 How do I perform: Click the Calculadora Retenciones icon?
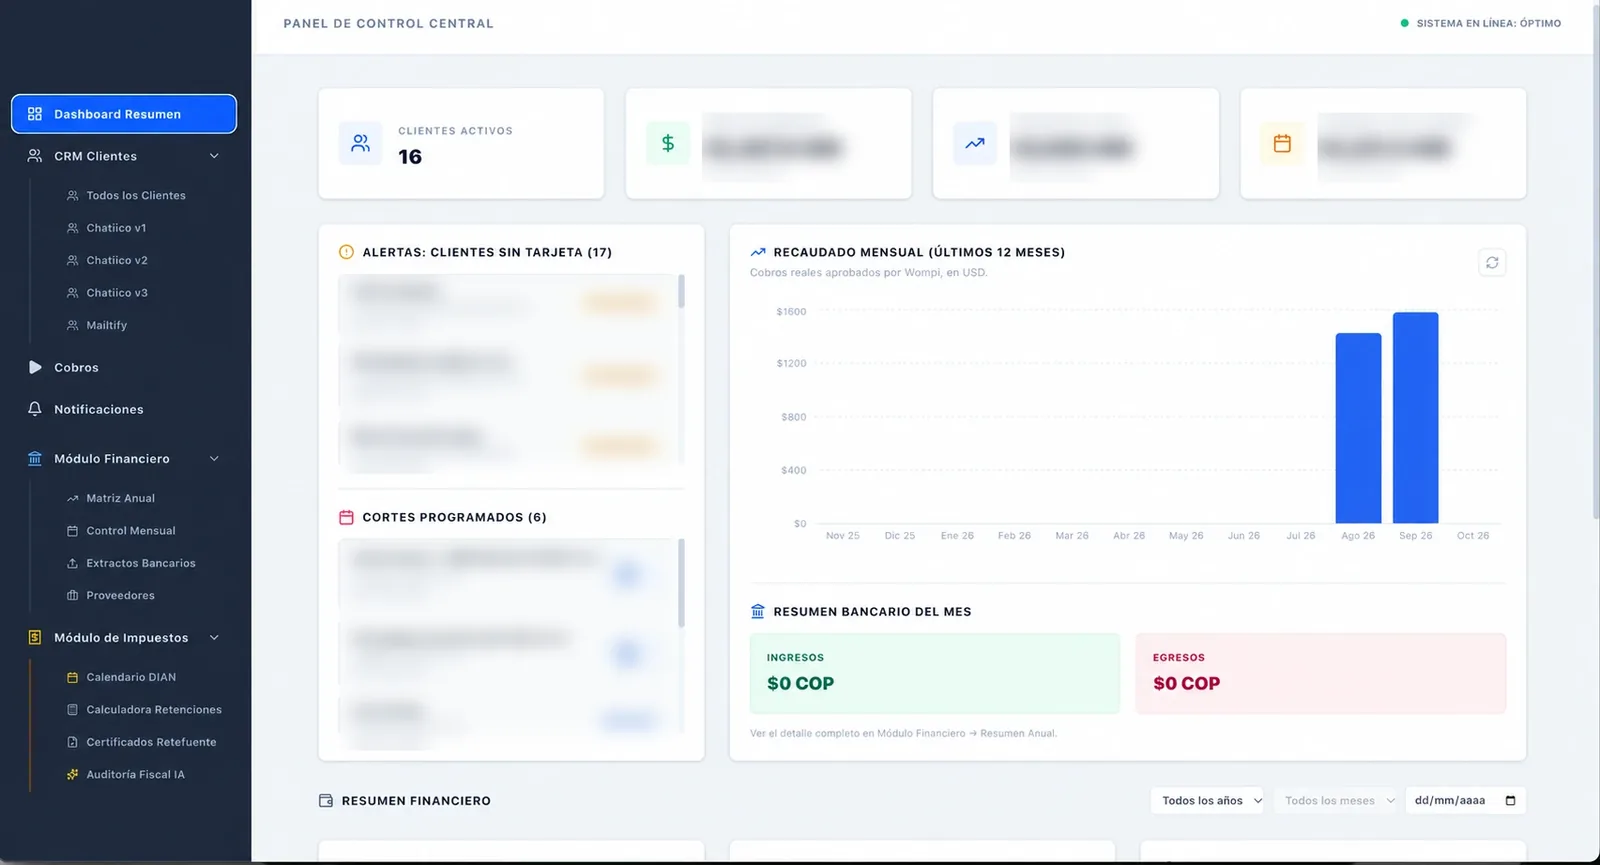(72, 710)
